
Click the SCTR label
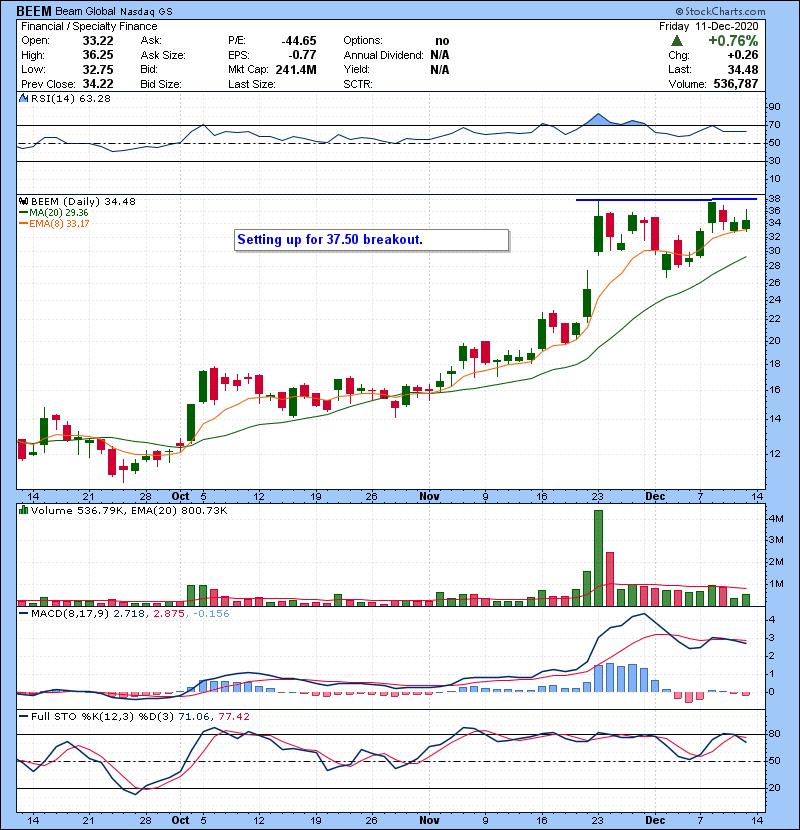pos(358,84)
